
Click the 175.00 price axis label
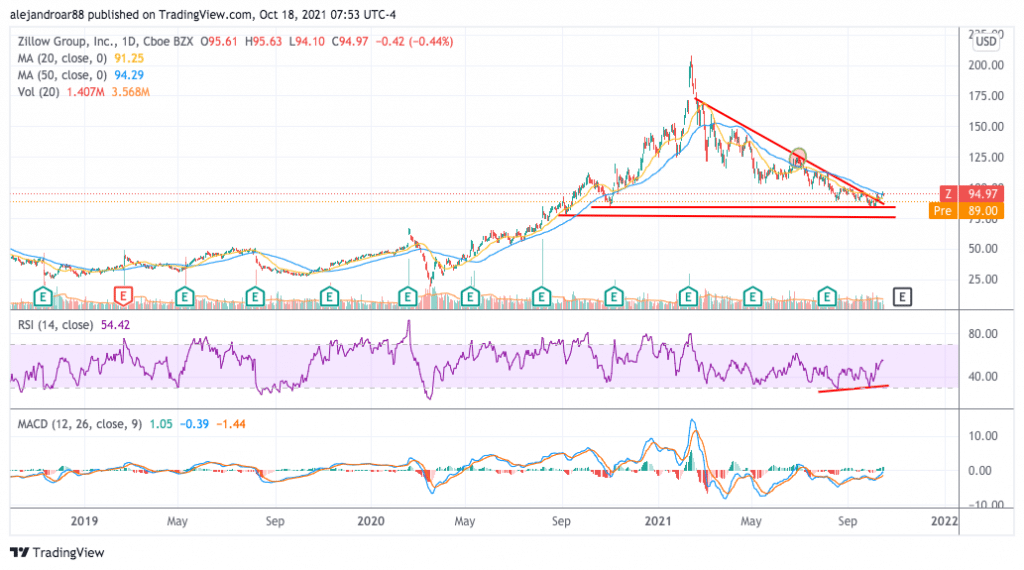coord(986,96)
